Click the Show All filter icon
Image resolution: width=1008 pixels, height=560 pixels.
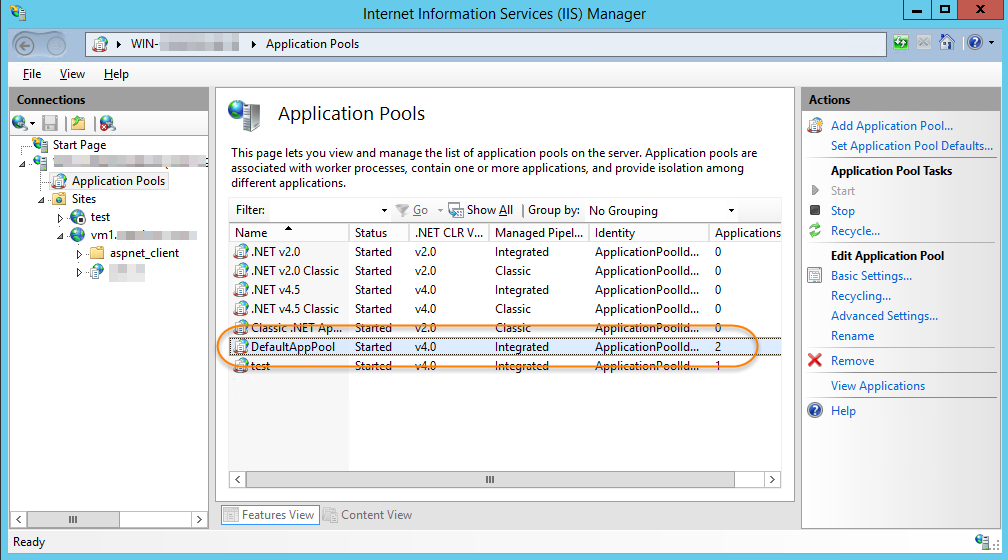coord(456,210)
